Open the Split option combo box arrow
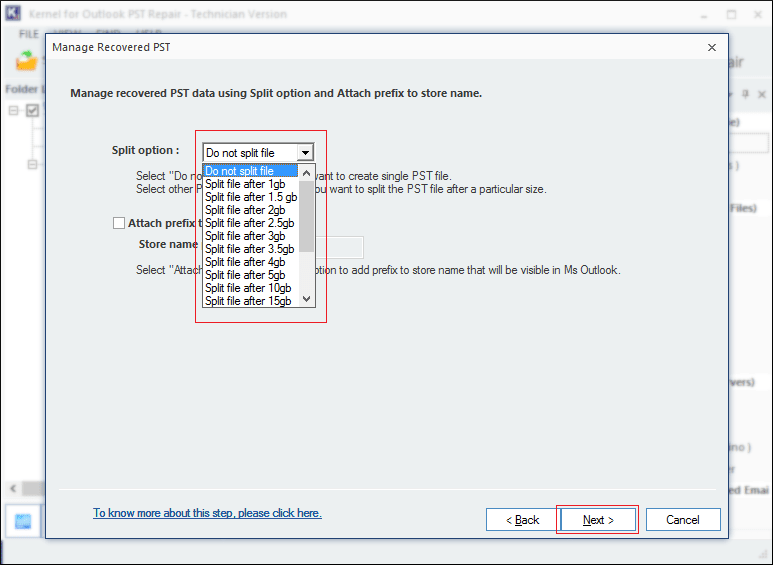773x565 pixels. 305,153
